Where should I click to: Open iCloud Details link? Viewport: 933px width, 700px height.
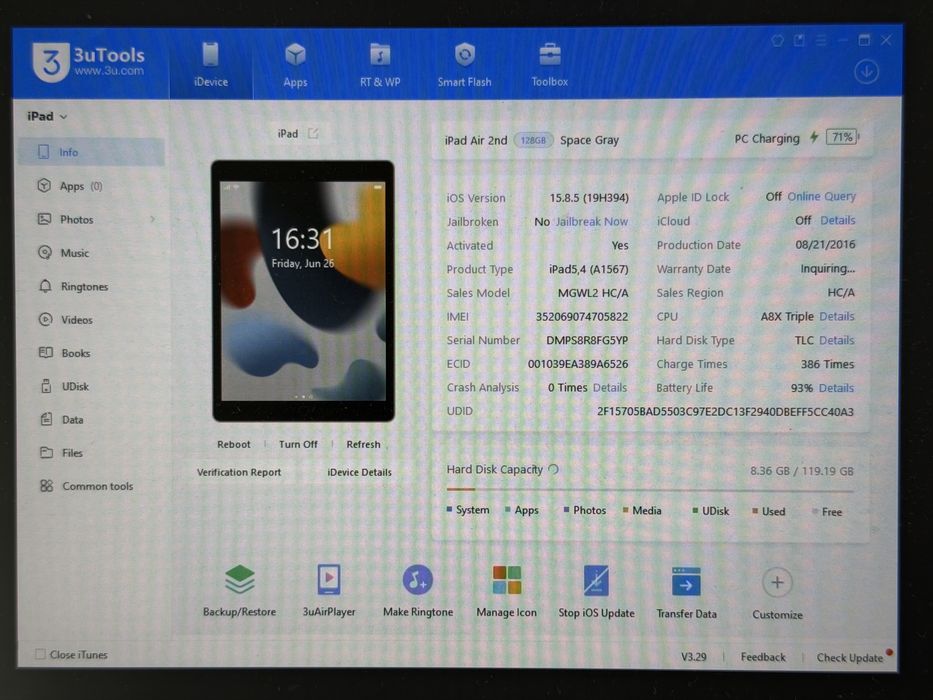(x=837, y=220)
